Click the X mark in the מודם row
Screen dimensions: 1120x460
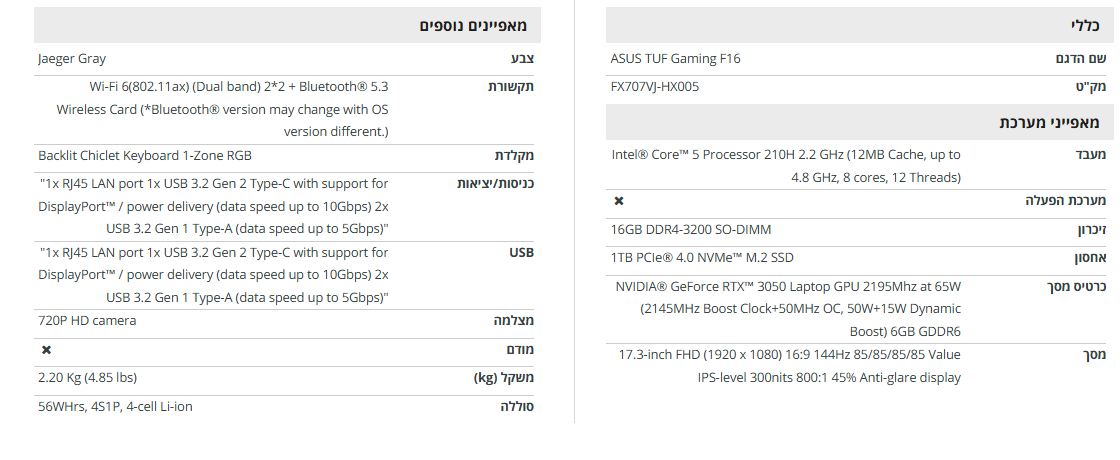point(46,350)
